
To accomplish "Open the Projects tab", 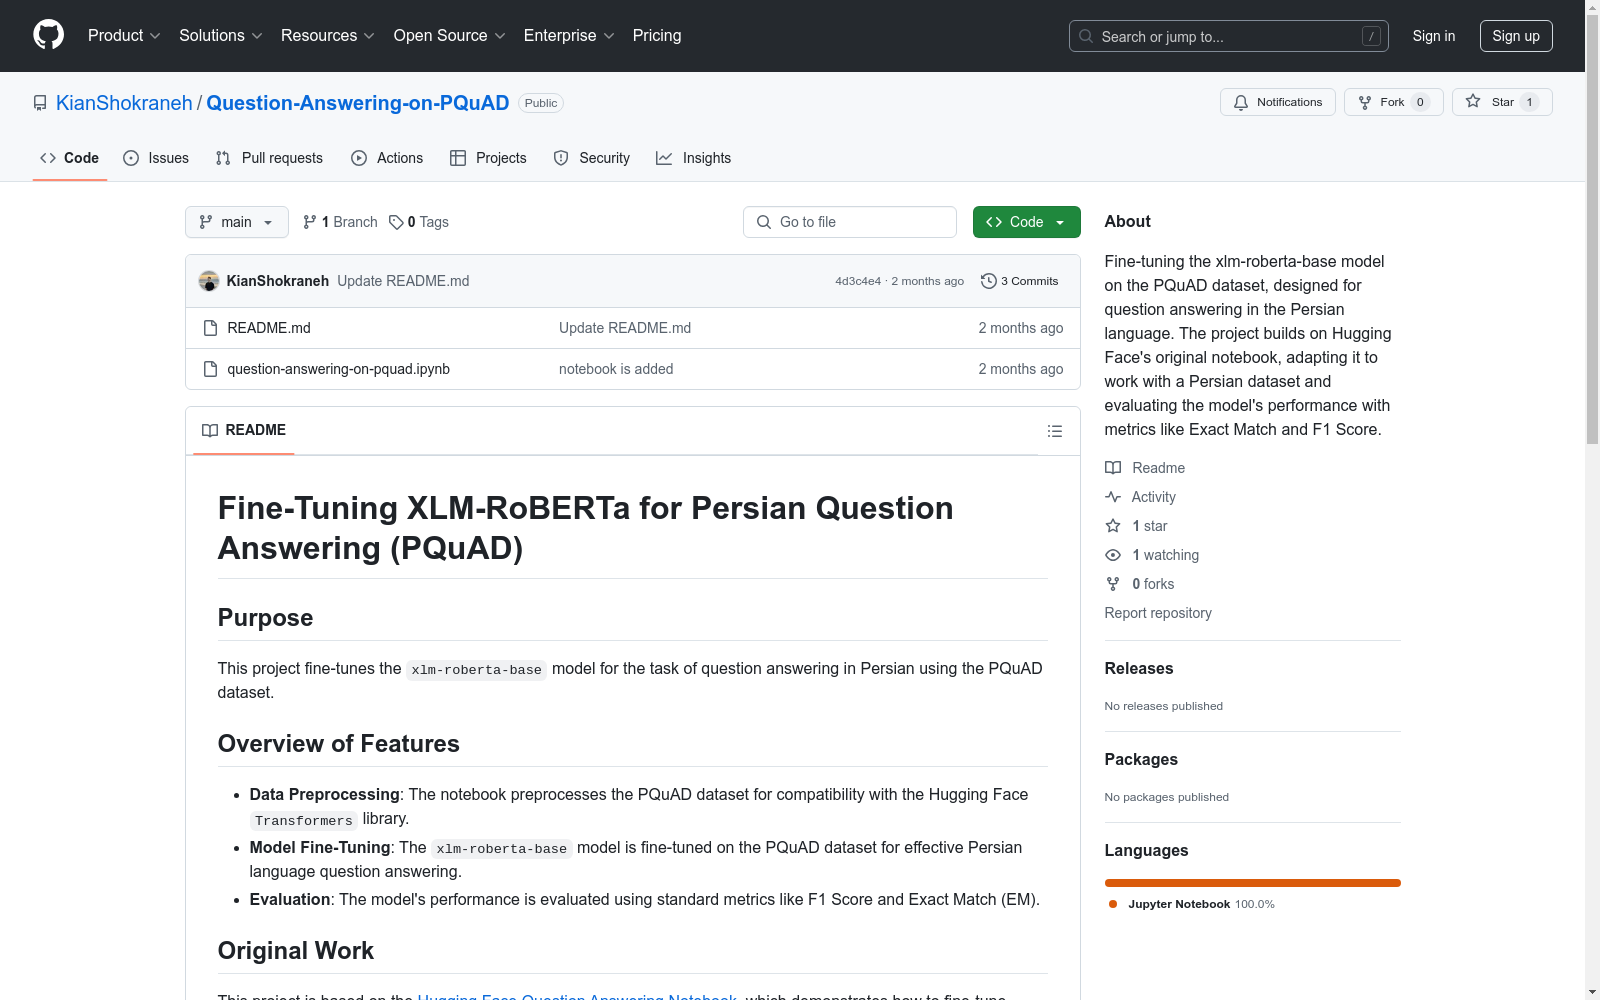I will (x=488, y=158).
